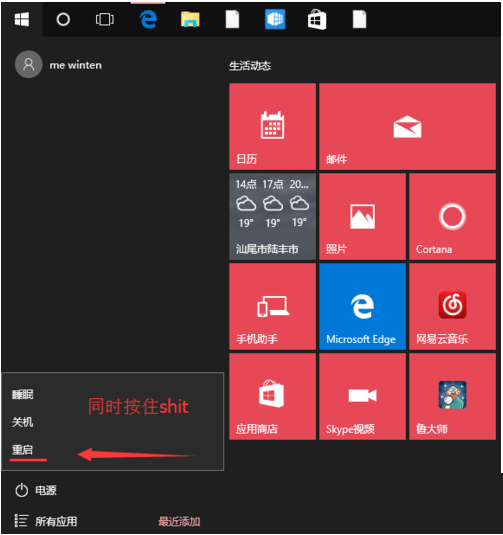Image resolution: width=503 pixels, height=535 pixels.
Task: Open the Cortana tile
Action: (452, 216)
